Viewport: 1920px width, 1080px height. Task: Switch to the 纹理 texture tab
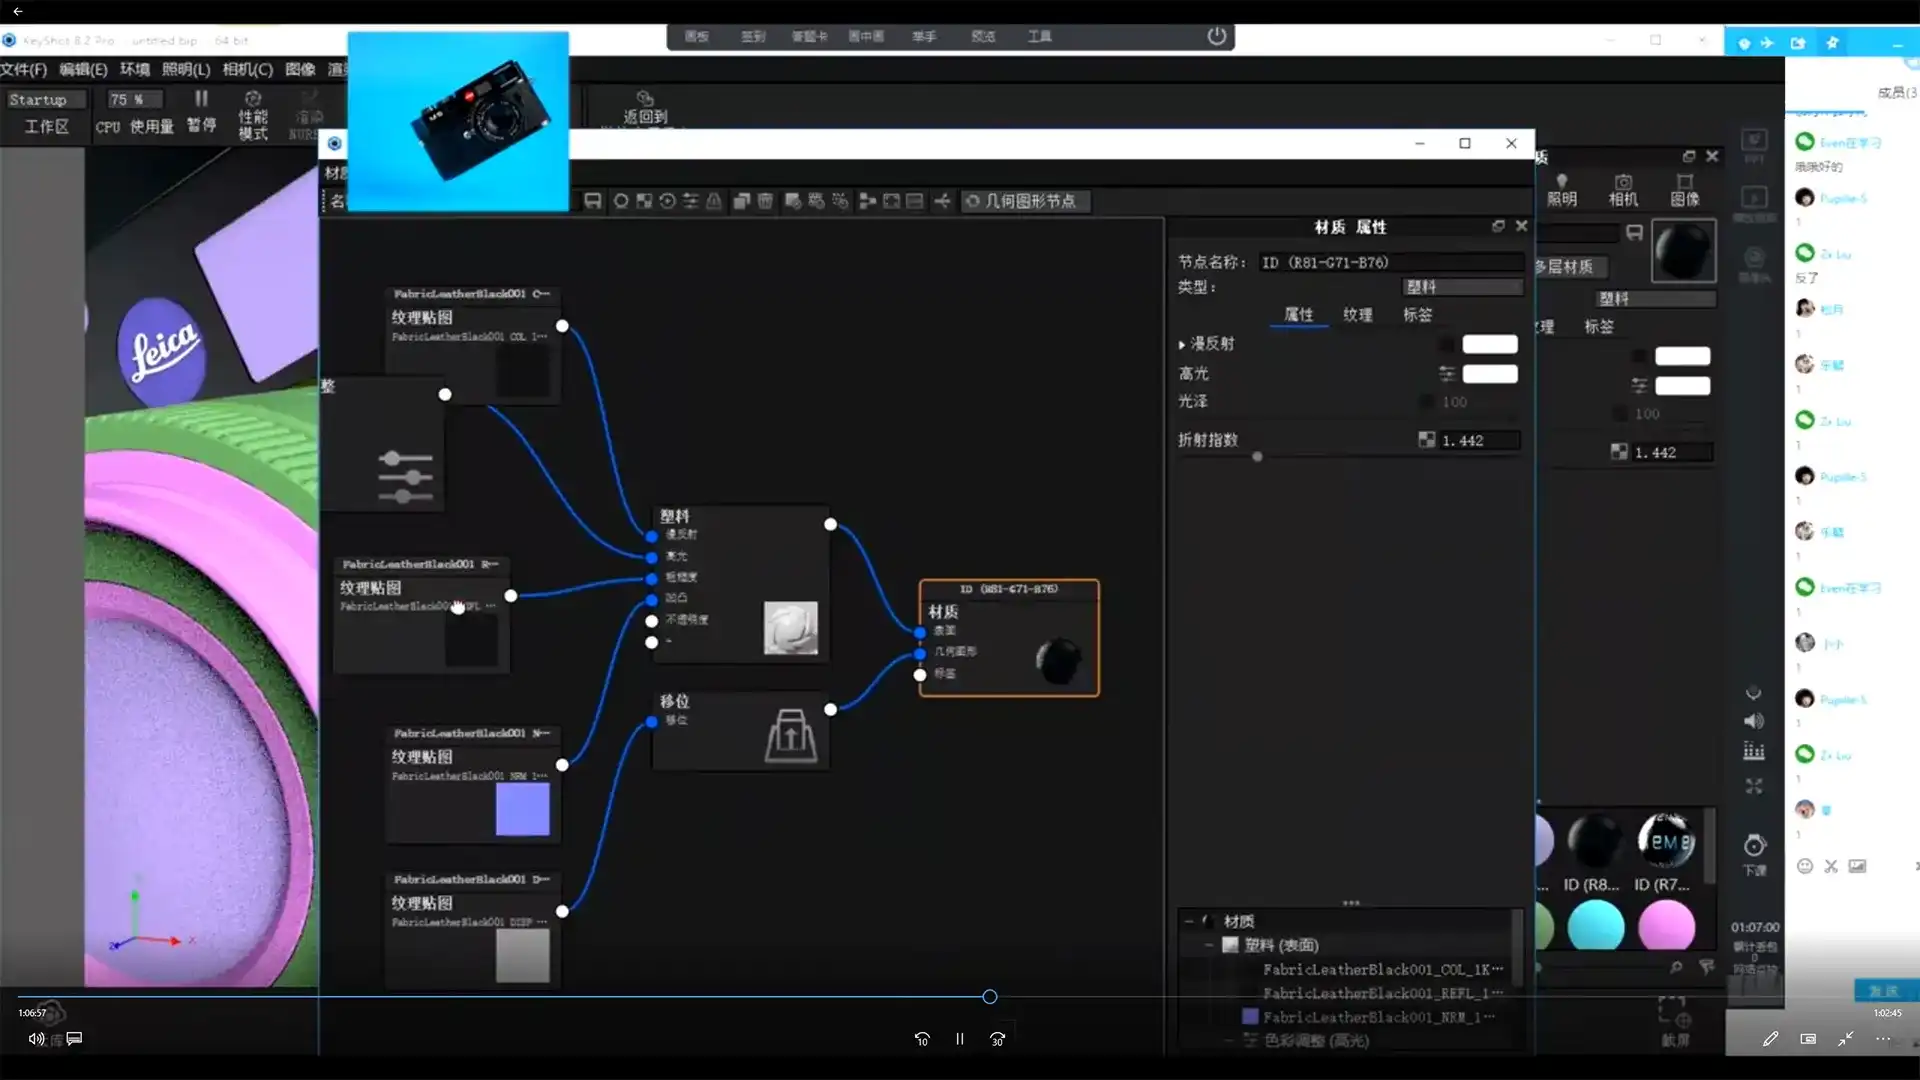click(x=1357, y=314)
